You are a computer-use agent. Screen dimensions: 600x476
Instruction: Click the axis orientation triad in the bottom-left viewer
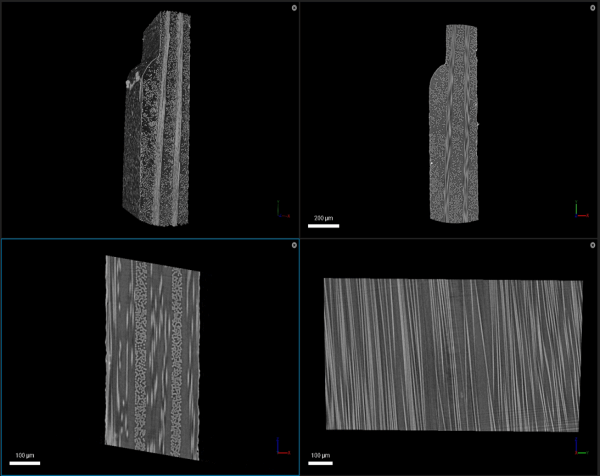281,448
